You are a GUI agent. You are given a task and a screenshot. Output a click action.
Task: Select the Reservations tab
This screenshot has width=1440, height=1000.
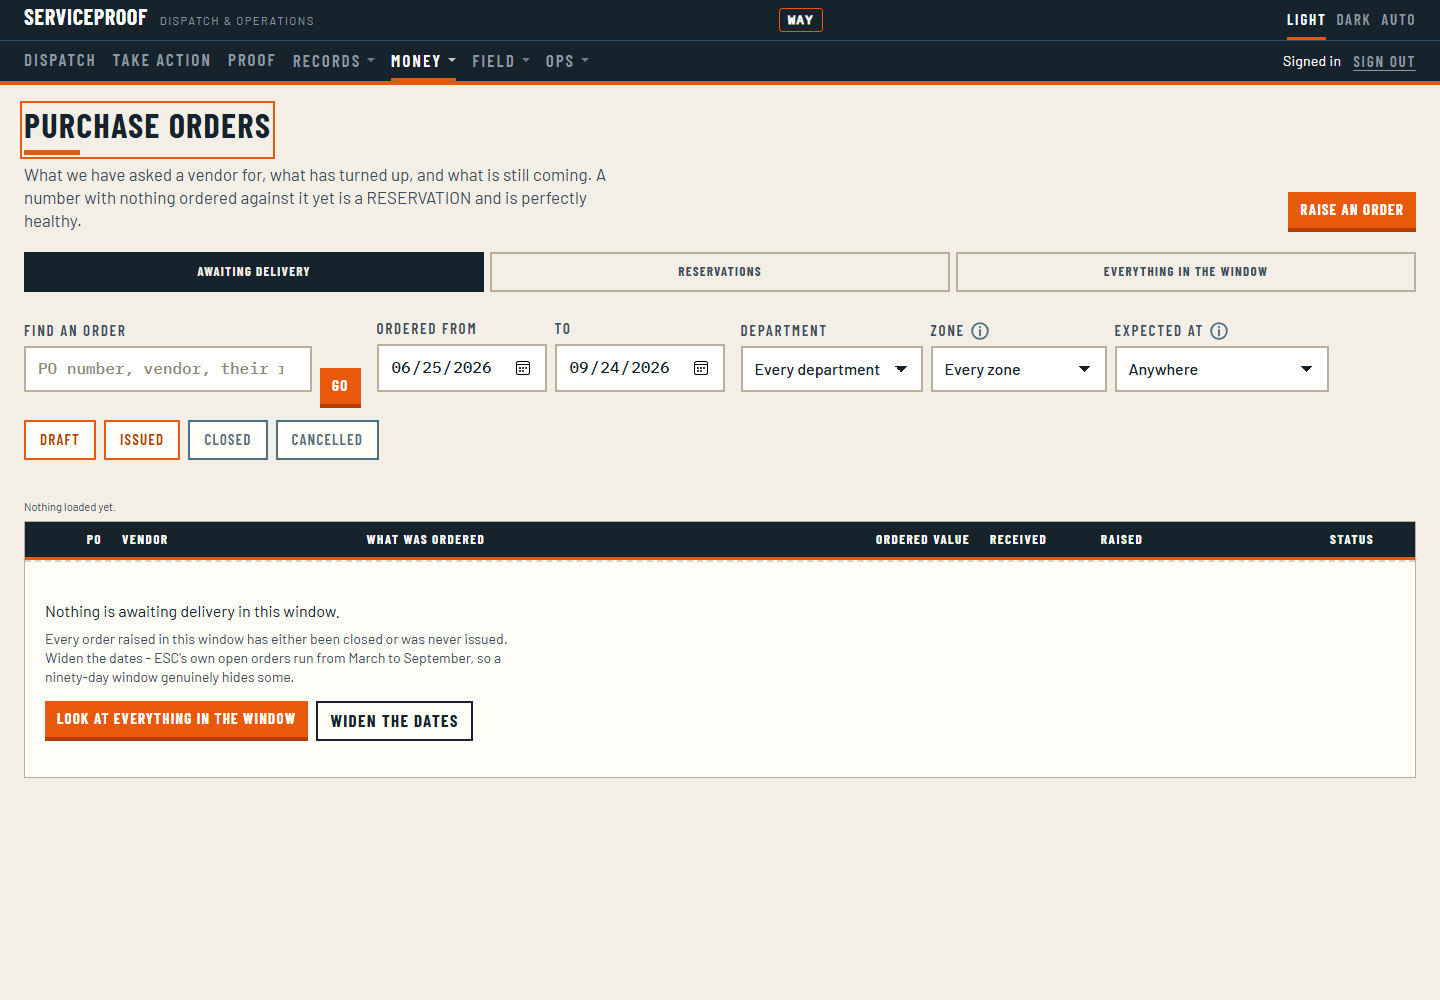click(x=720, y=272)
